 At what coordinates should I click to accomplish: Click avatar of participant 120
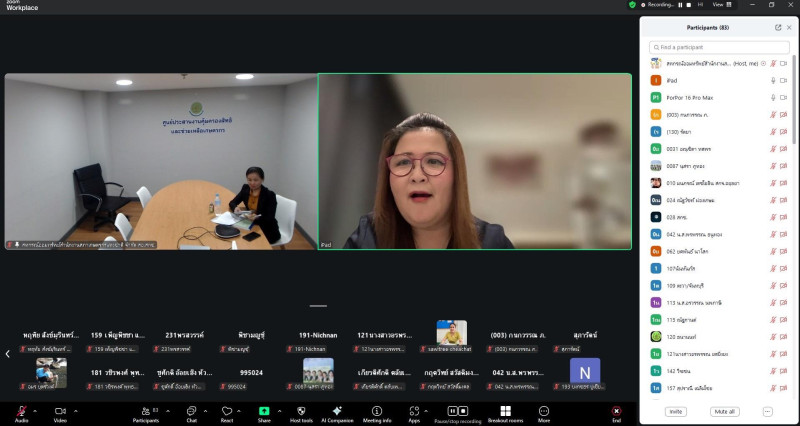(656, 337)
